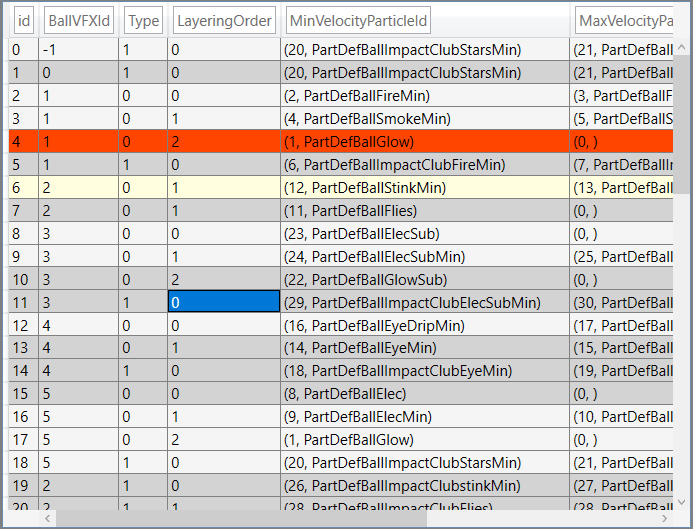
Task: Select the BallVFXId cell showing -1
Action: point(78,49)
